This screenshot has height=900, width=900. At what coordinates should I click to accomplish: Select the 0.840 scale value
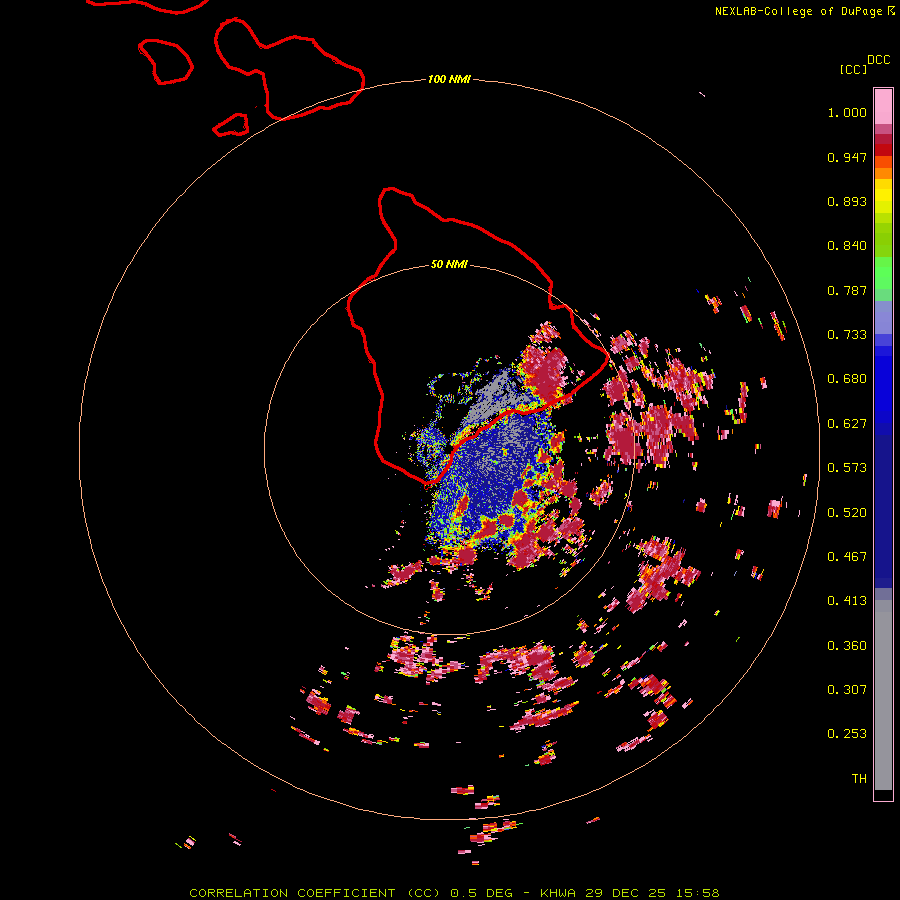pos(847,246)
